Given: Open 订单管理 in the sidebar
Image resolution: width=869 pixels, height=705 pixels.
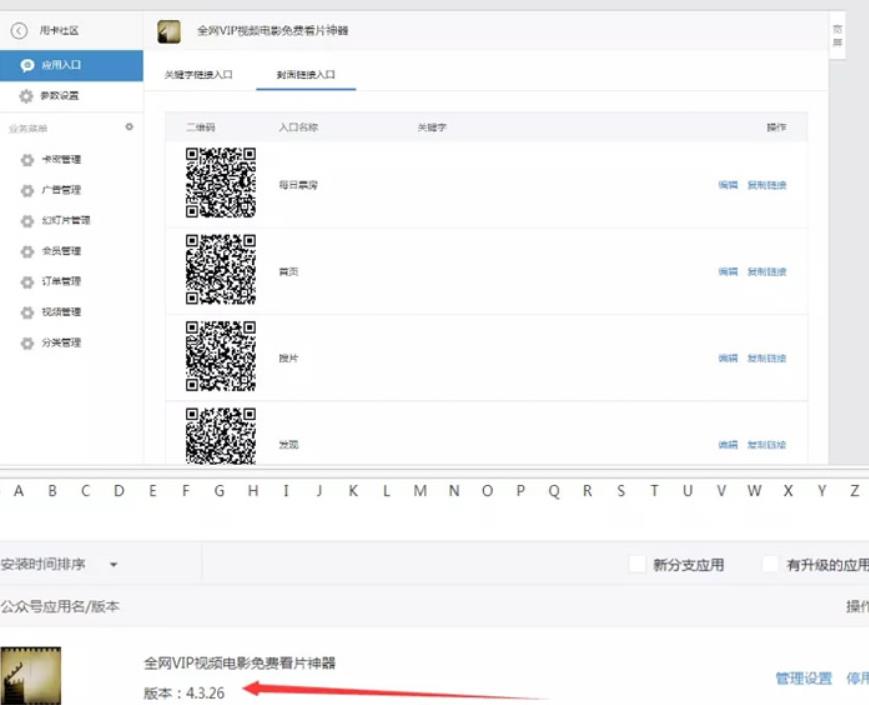Looking at the screenshot, I should [x=62, y=282].
